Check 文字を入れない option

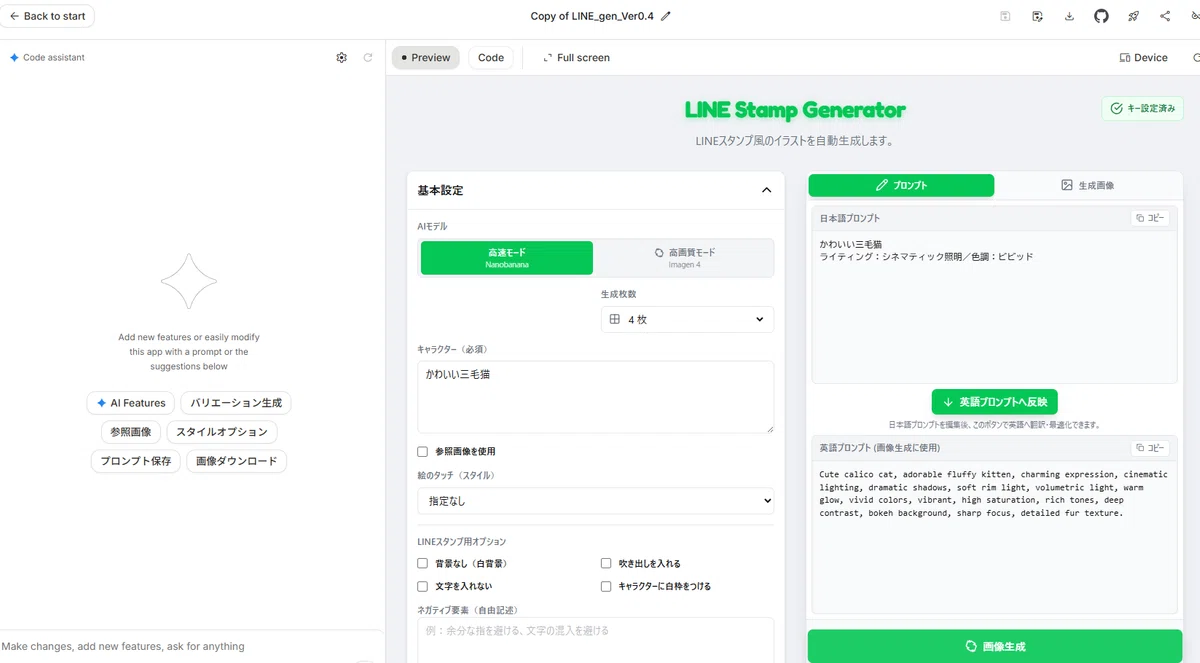[423, 586]
